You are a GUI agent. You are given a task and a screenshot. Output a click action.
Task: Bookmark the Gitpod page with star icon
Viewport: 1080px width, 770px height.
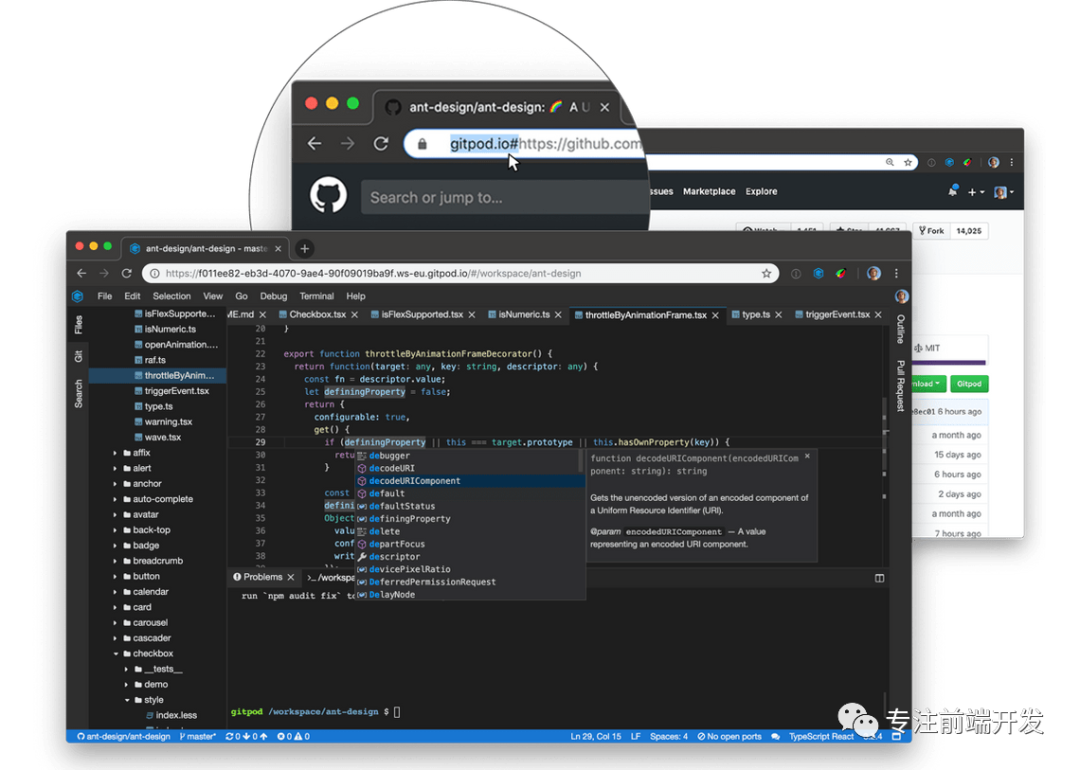pyautogui.click(x=767, y=273)
